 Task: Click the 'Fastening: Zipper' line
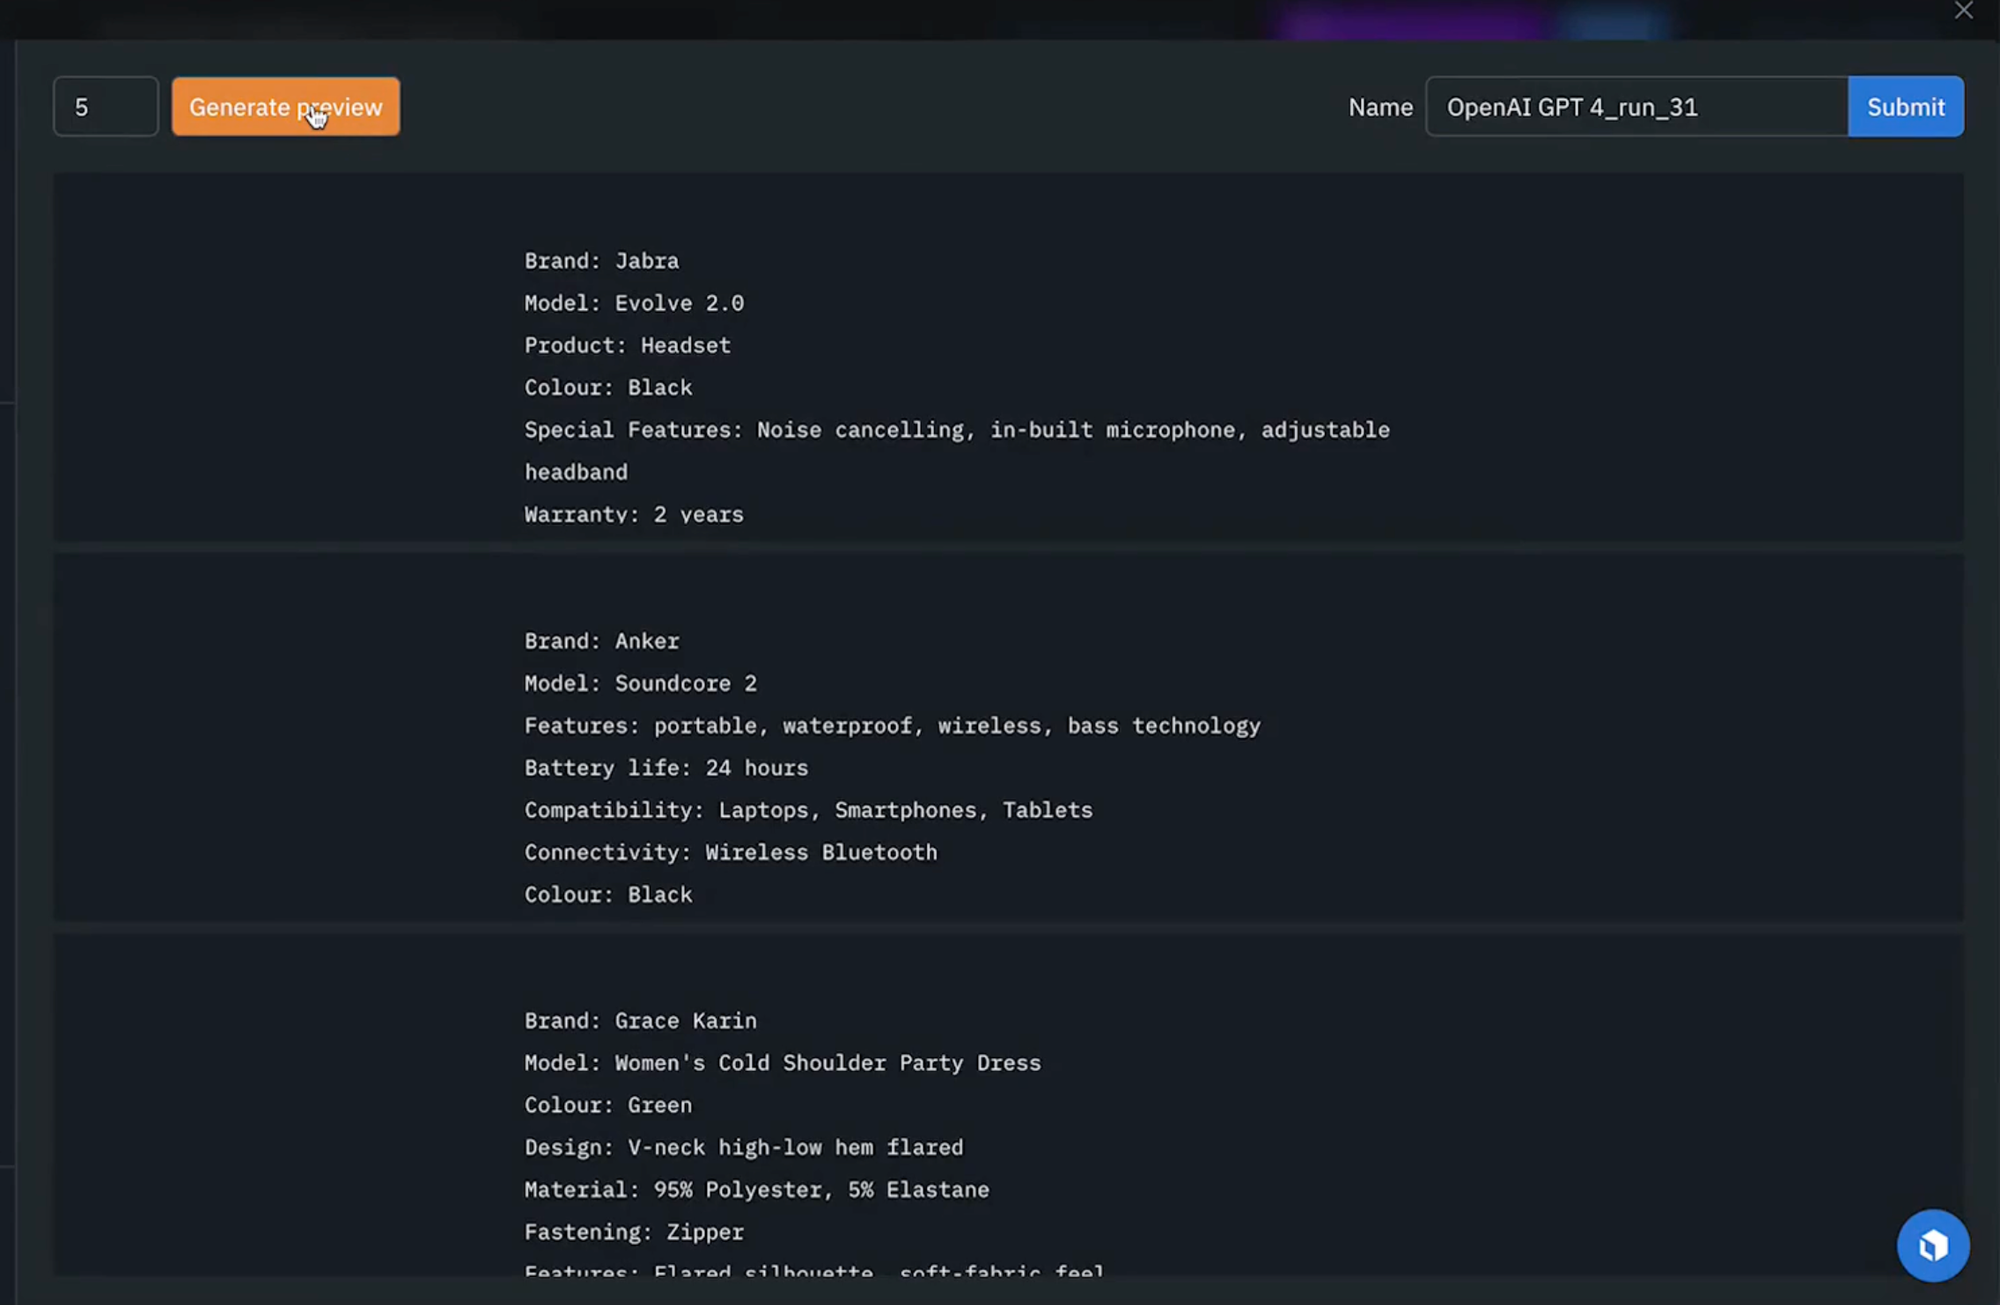click(634, 1232)
